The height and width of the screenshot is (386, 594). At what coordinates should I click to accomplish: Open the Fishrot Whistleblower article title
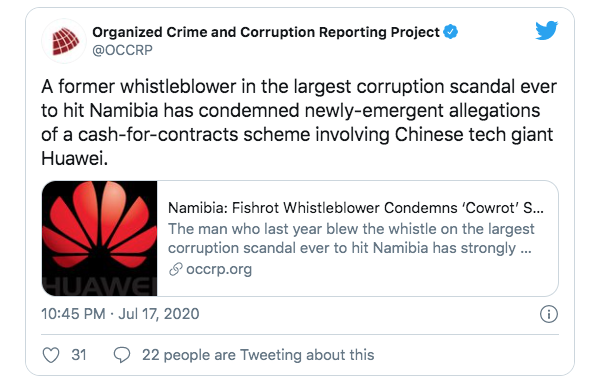(356, 208)
